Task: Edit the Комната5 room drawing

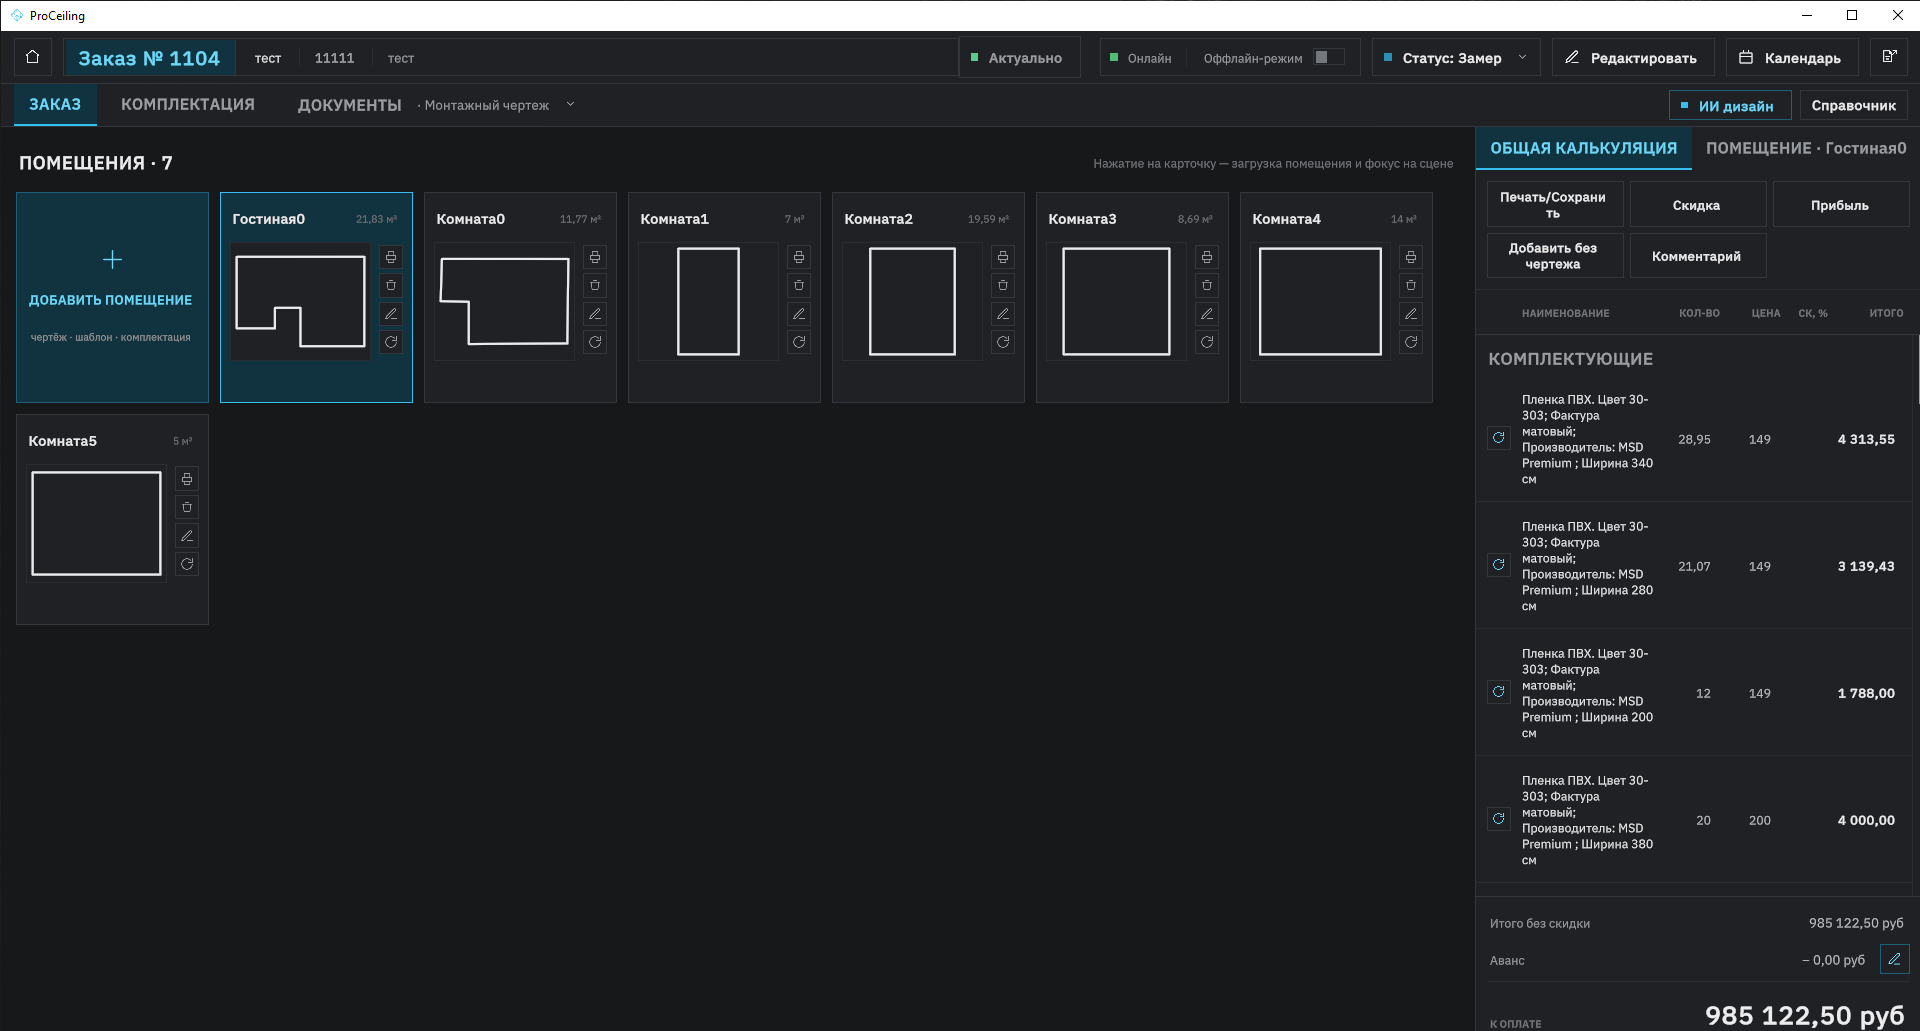Action: 187,536
